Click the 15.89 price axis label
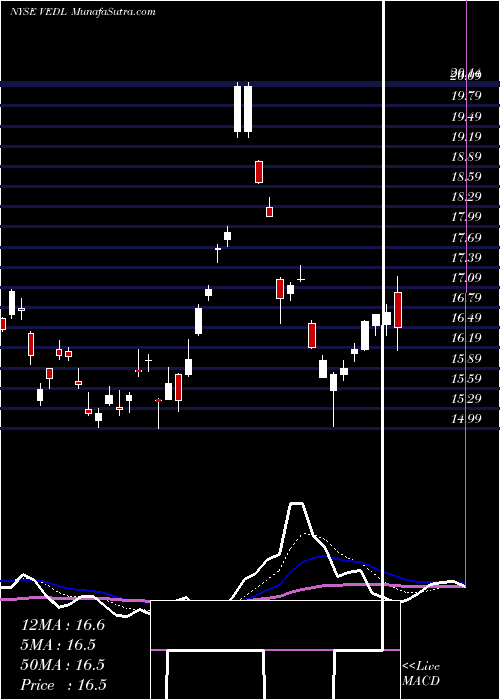The height and width of the screenshot is (700, 500). click(x=466, y=358)
